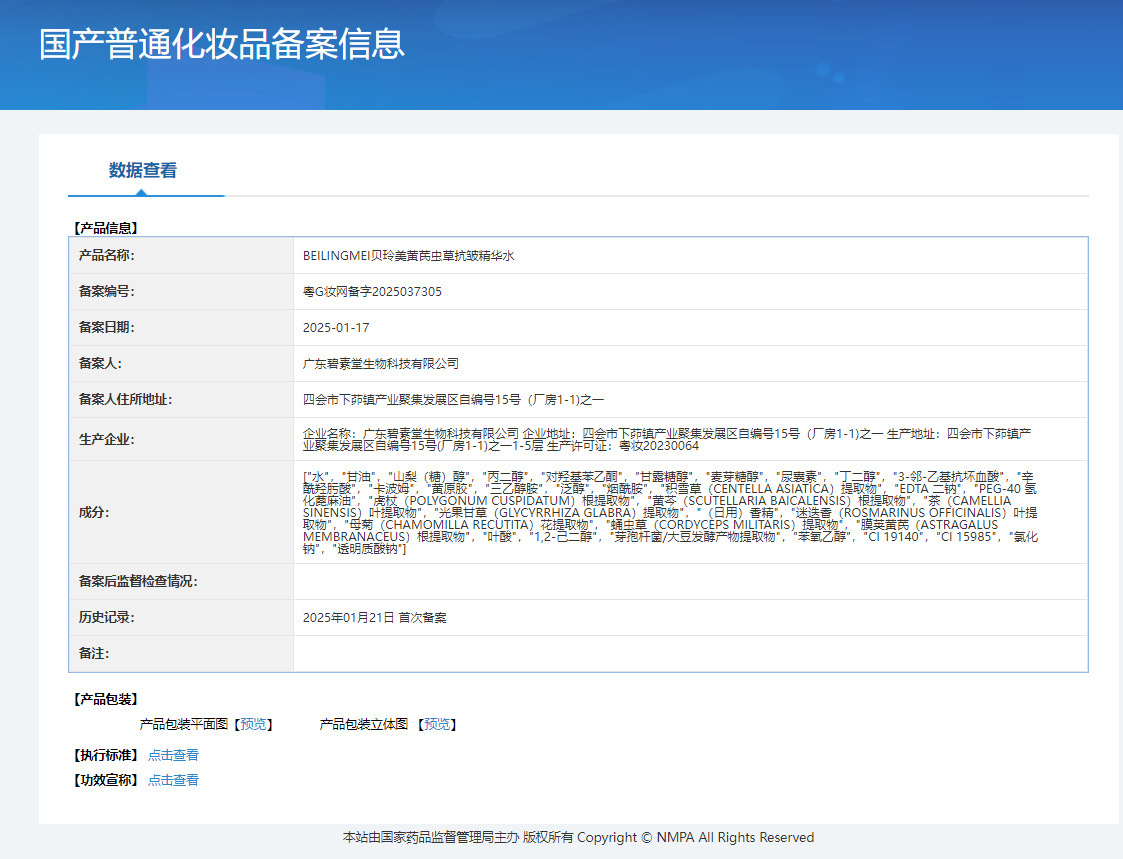Click the 生产企业 row label
The height and width of the screenshot is (859, 1123).
[107, 439]
